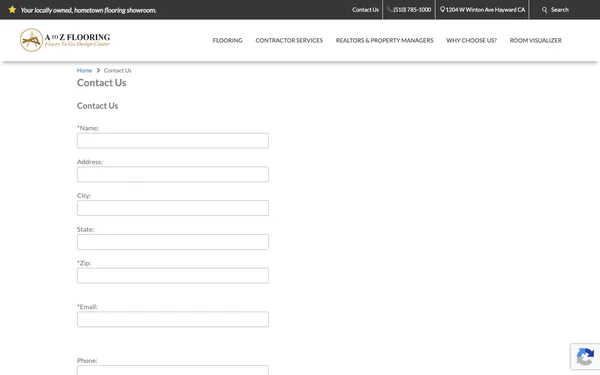Open the Contractor Services menu
600x375 pixels.
pyautogui.click(x=289, y=40)
